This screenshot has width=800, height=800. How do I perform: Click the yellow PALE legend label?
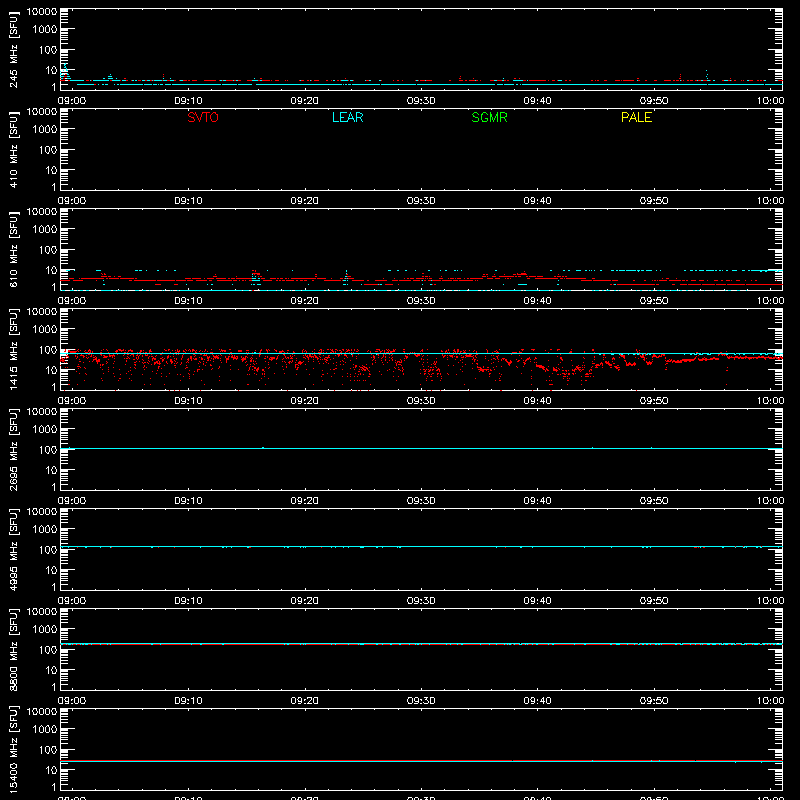(x=636, y=117)
